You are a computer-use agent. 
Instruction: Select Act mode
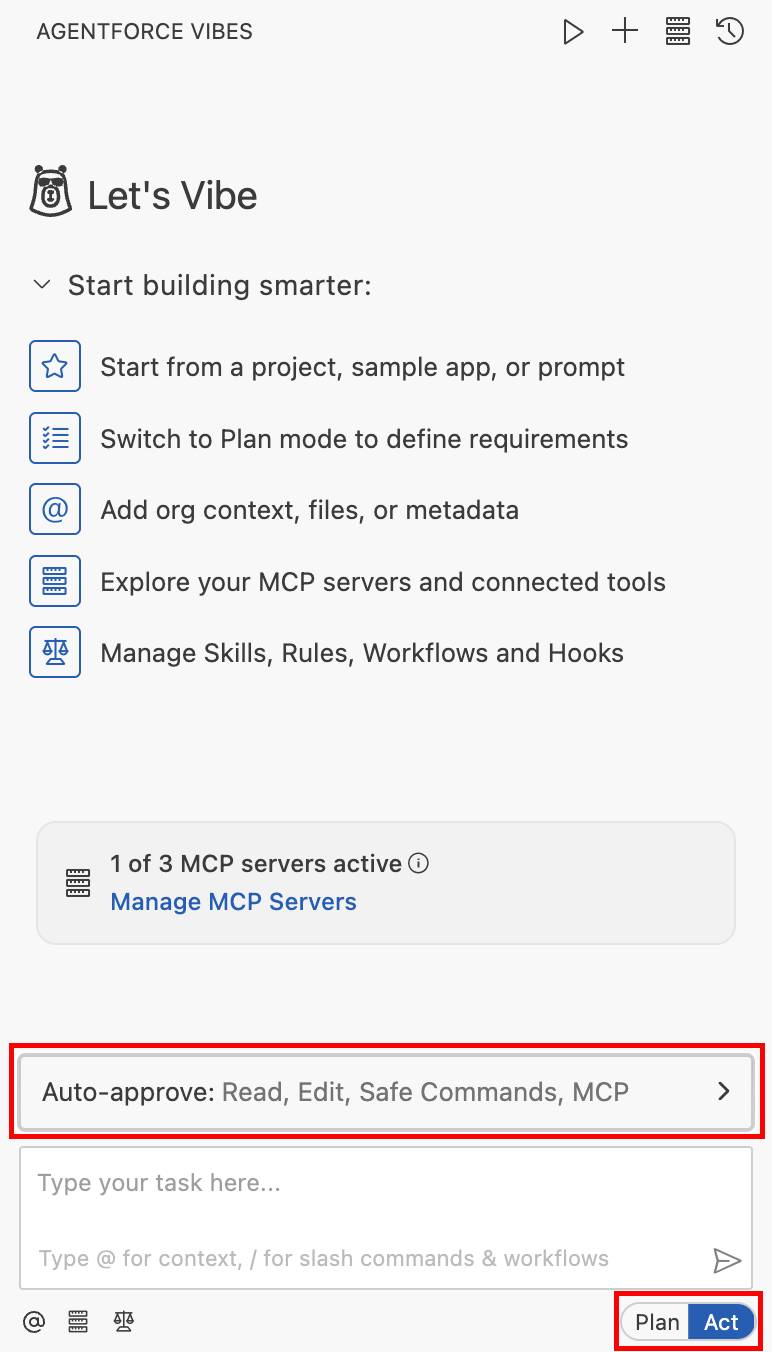[721, 1322]
